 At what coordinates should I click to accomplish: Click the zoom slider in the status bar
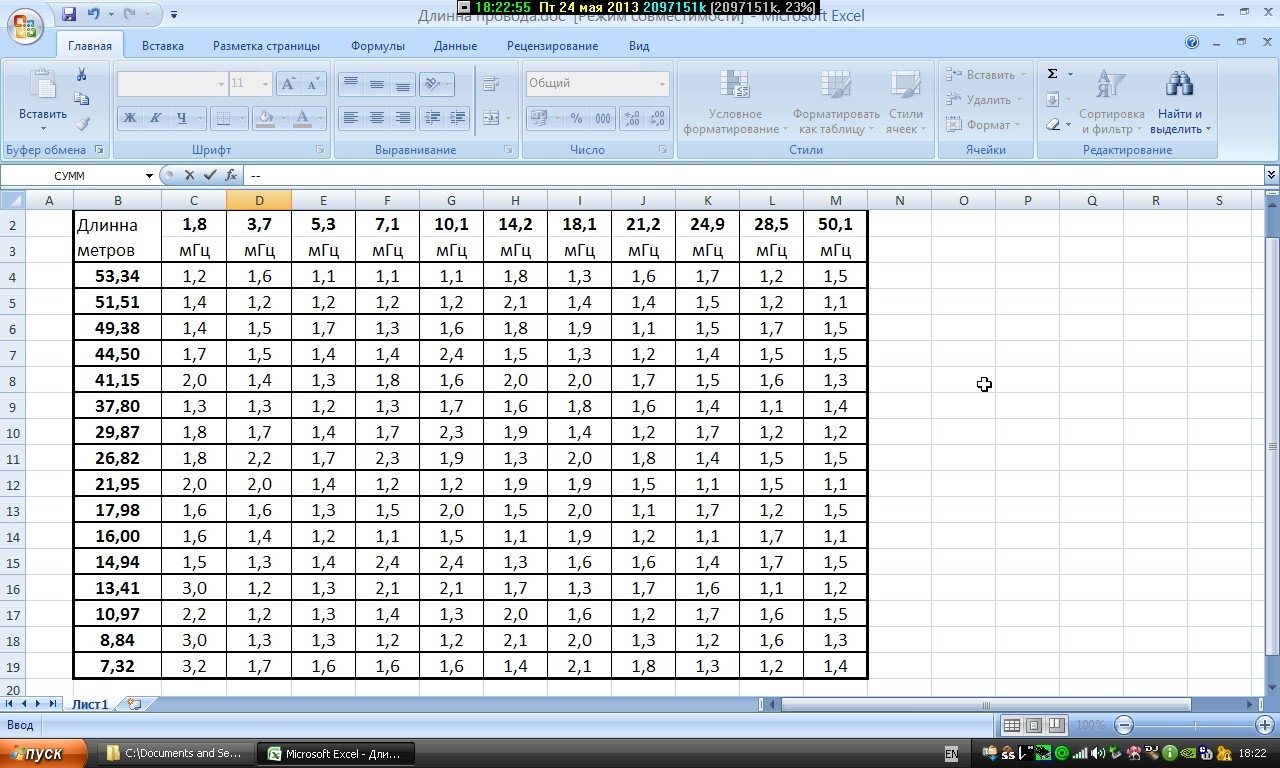pos(1195,725)
